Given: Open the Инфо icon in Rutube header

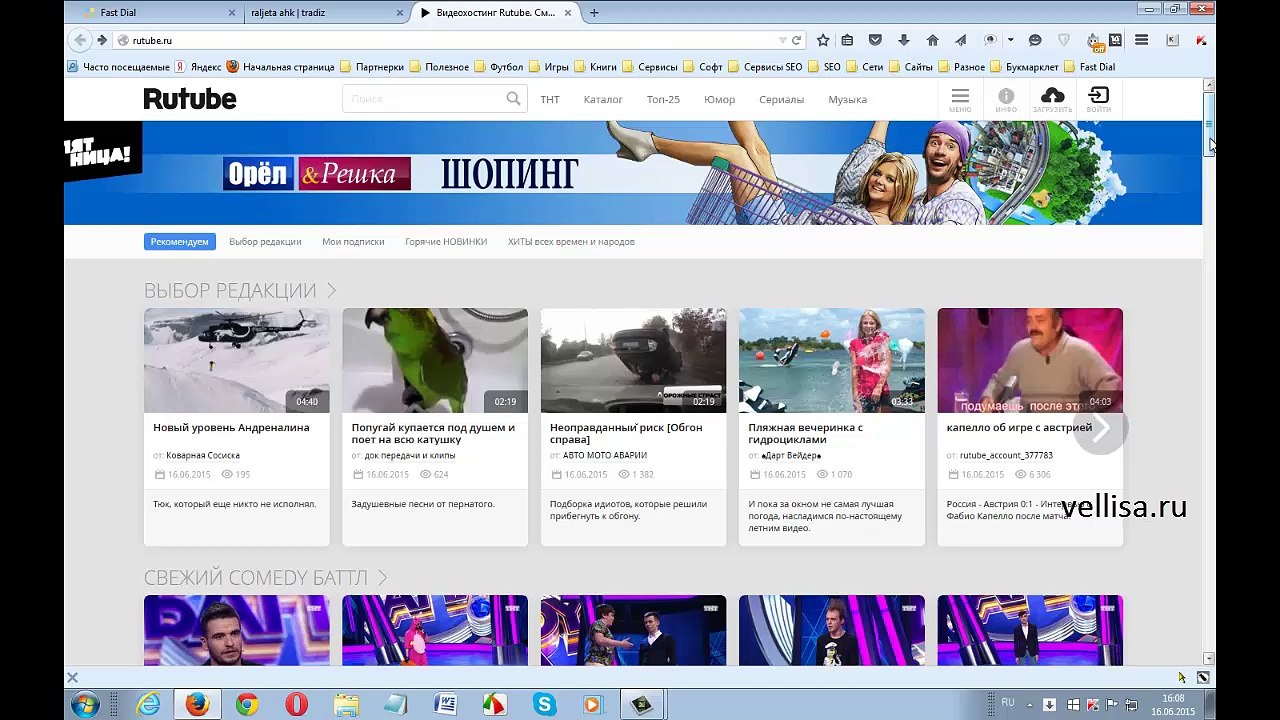Looking at the screenshot, I should coord(1006,97).
